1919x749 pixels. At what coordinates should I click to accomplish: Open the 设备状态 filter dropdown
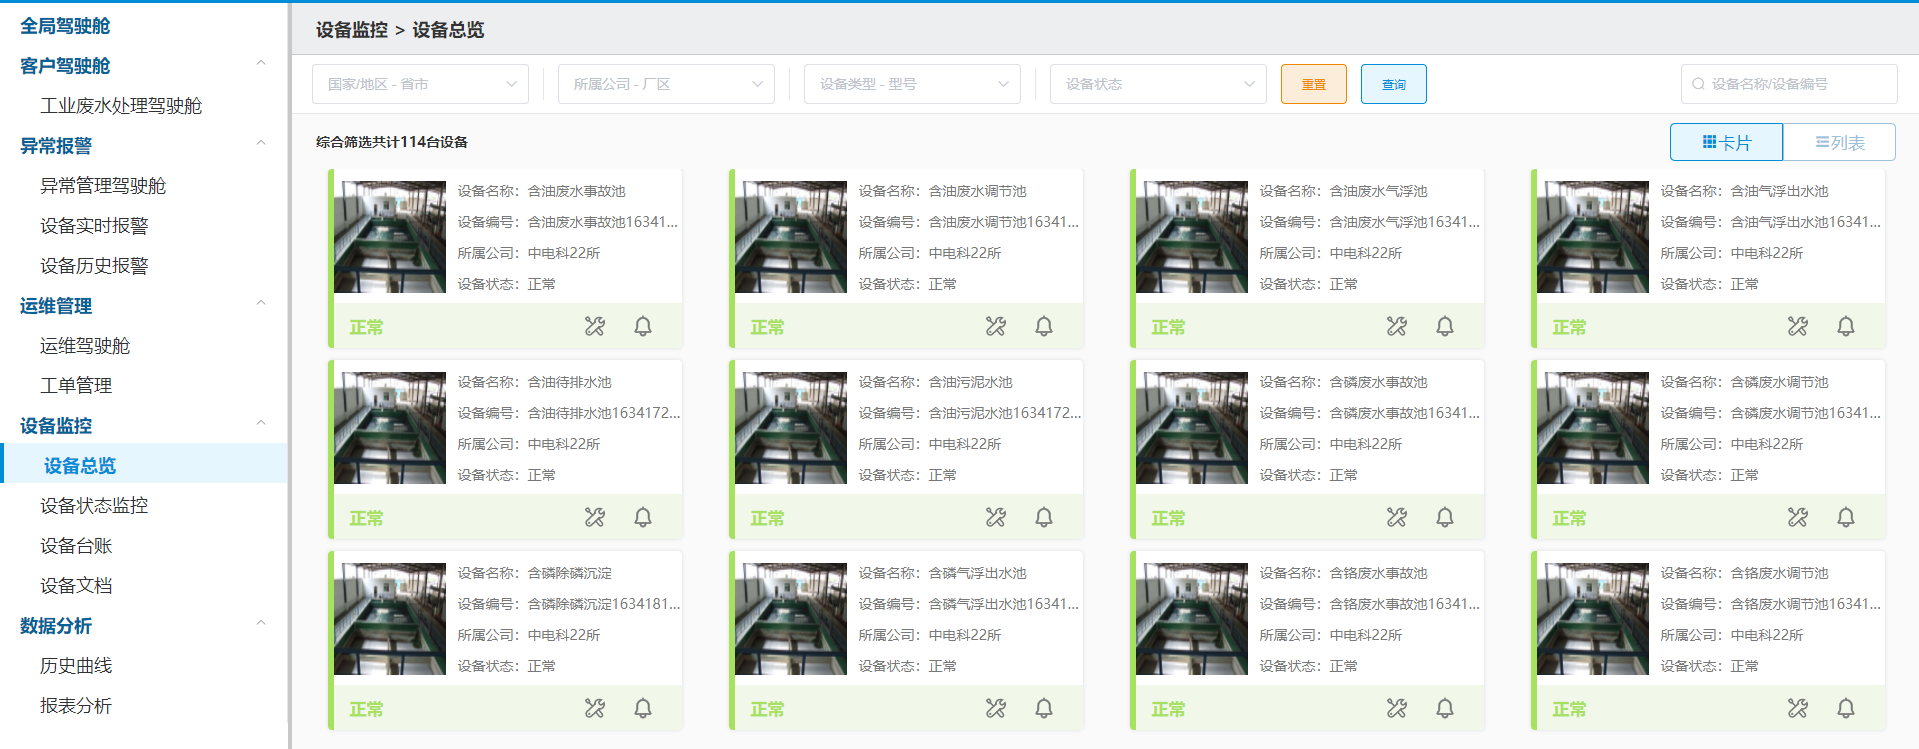pyautogui.click(x=1158, y=84)
